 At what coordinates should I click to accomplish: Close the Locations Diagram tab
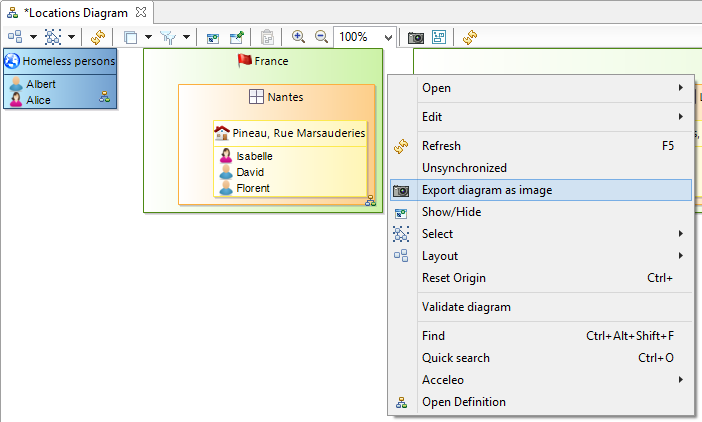[x=141, y=11]
